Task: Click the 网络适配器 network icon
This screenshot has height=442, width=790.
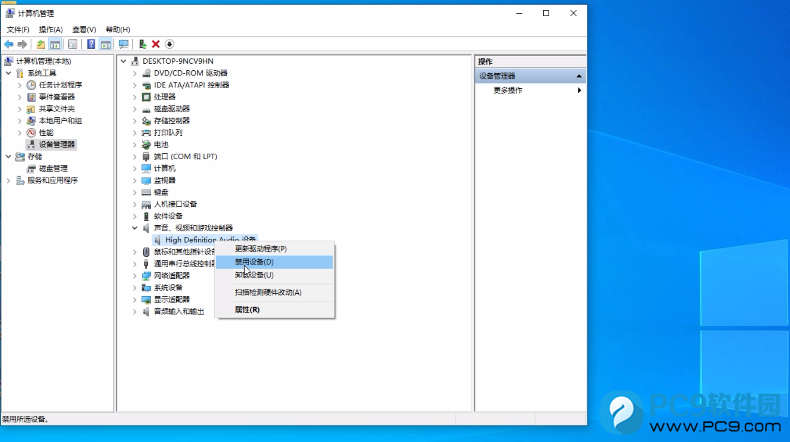Action: click(146, 276)
